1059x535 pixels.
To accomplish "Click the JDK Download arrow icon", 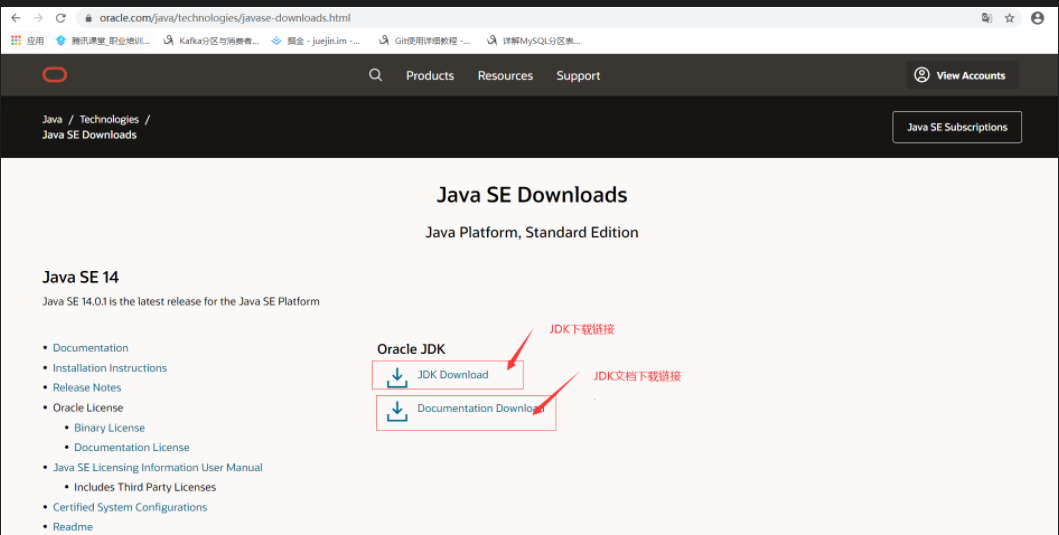I will pos(397,377).
